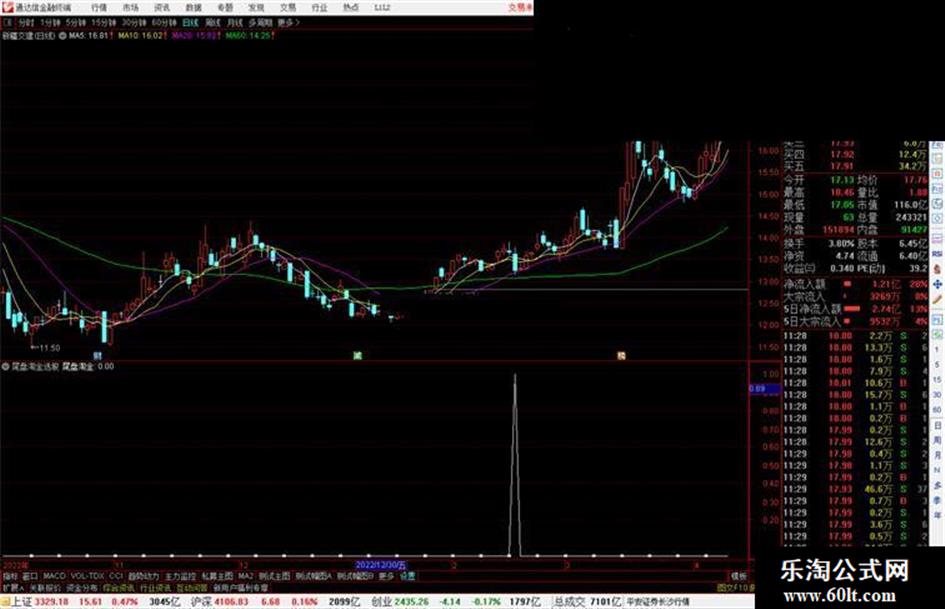Screen dimensions: 945x609
Task: Expand the 扩展 panel toggle
Action: [13, 587]
